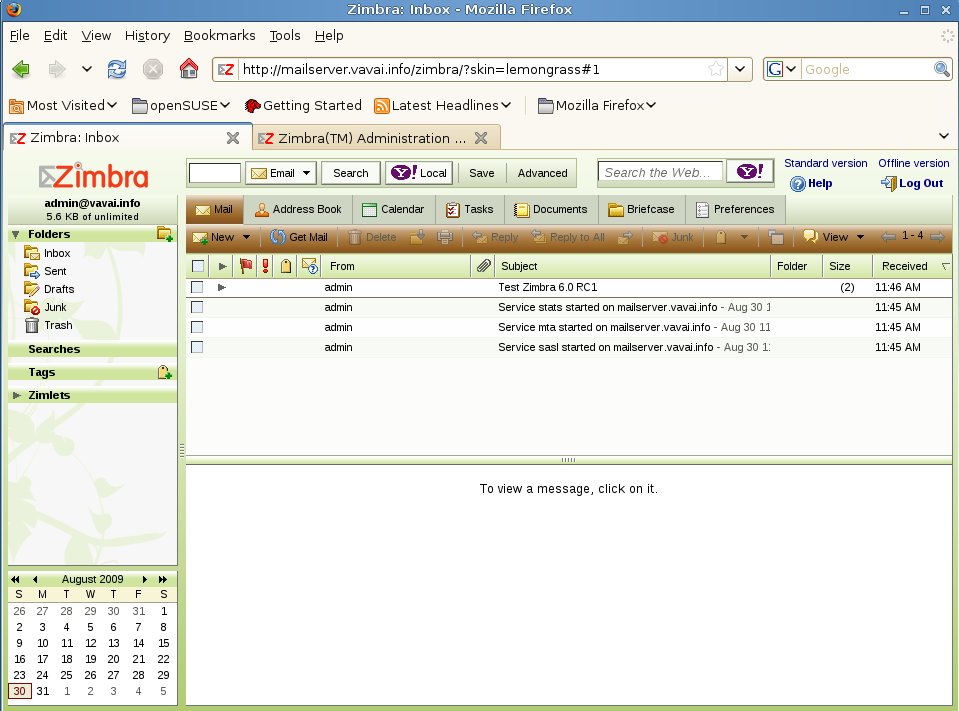Select checkbox of the sasl service email
Image resolution: width=959 pixels, height=711 pixels.
click(x=196, y=347)
